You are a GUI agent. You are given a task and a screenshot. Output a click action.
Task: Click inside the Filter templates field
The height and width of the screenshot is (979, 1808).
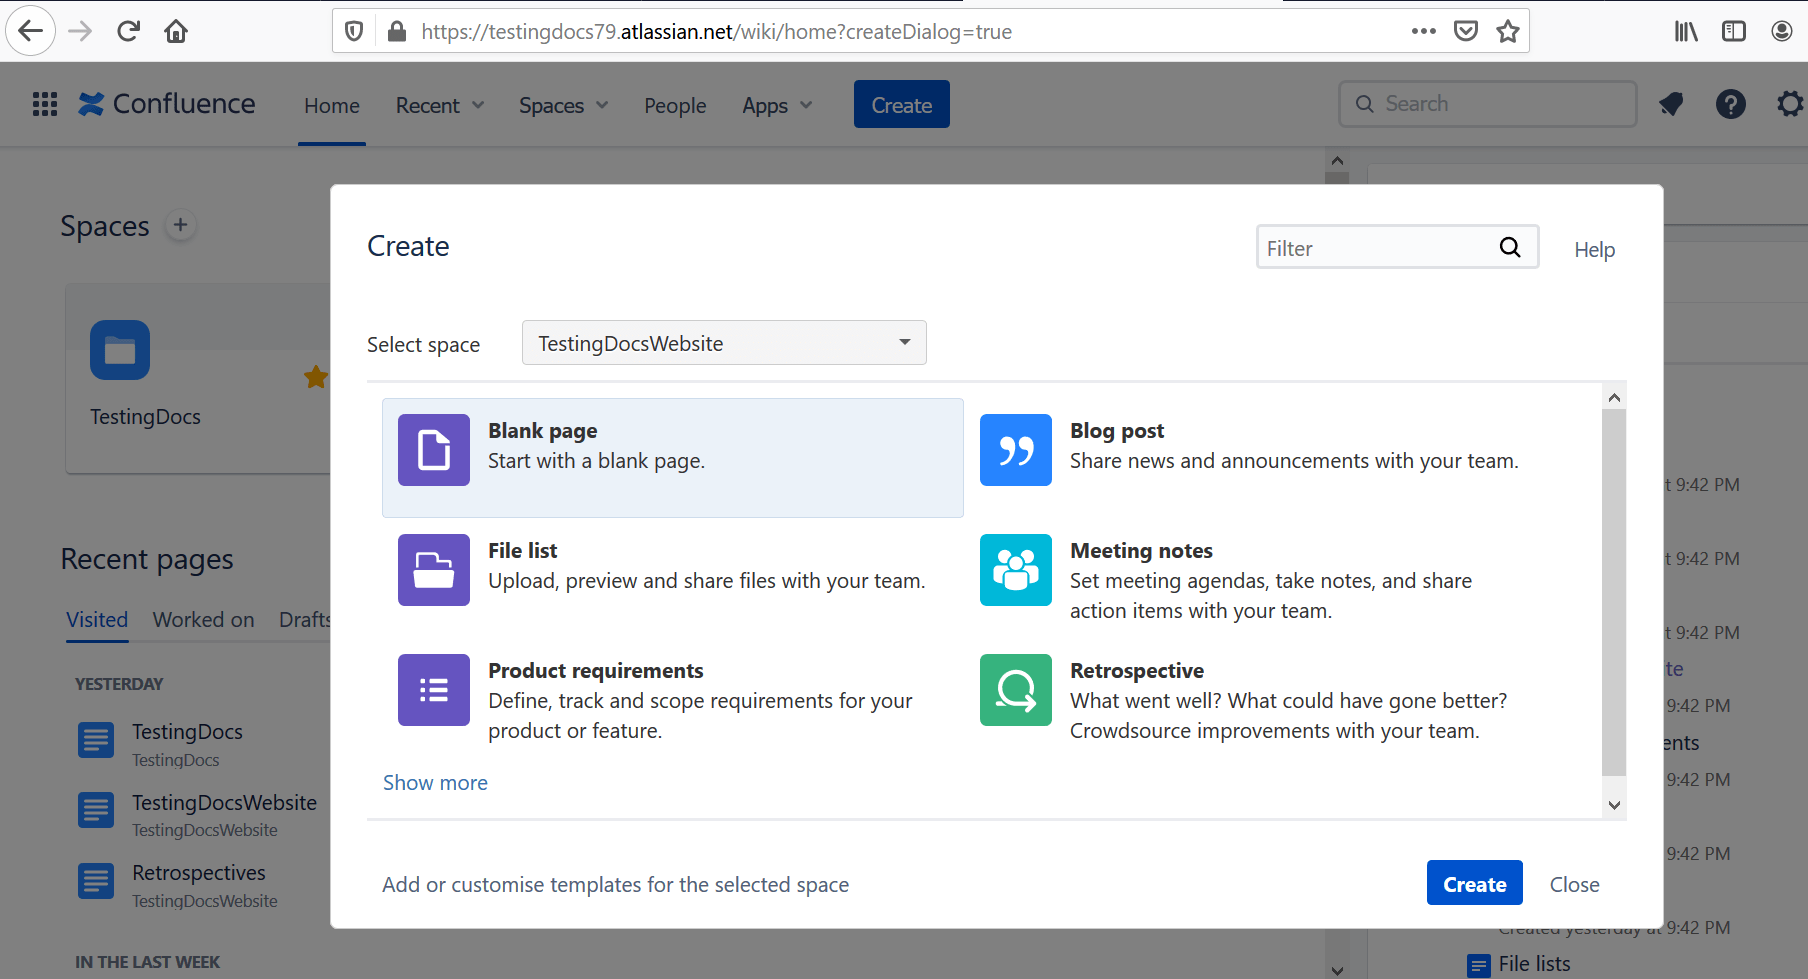coord(1380,247)
